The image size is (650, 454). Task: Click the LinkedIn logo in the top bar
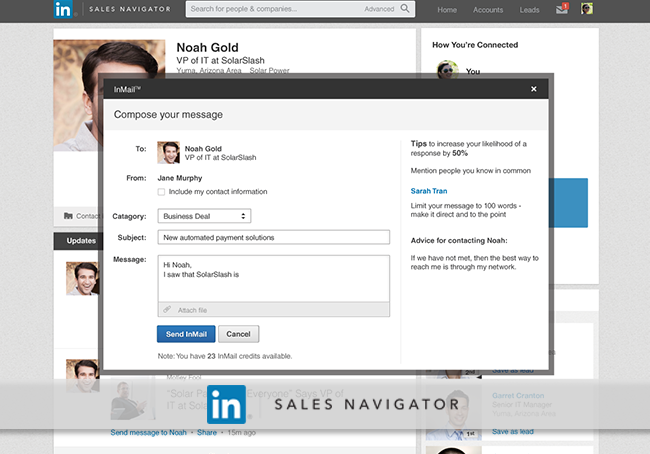coord(64,10)
